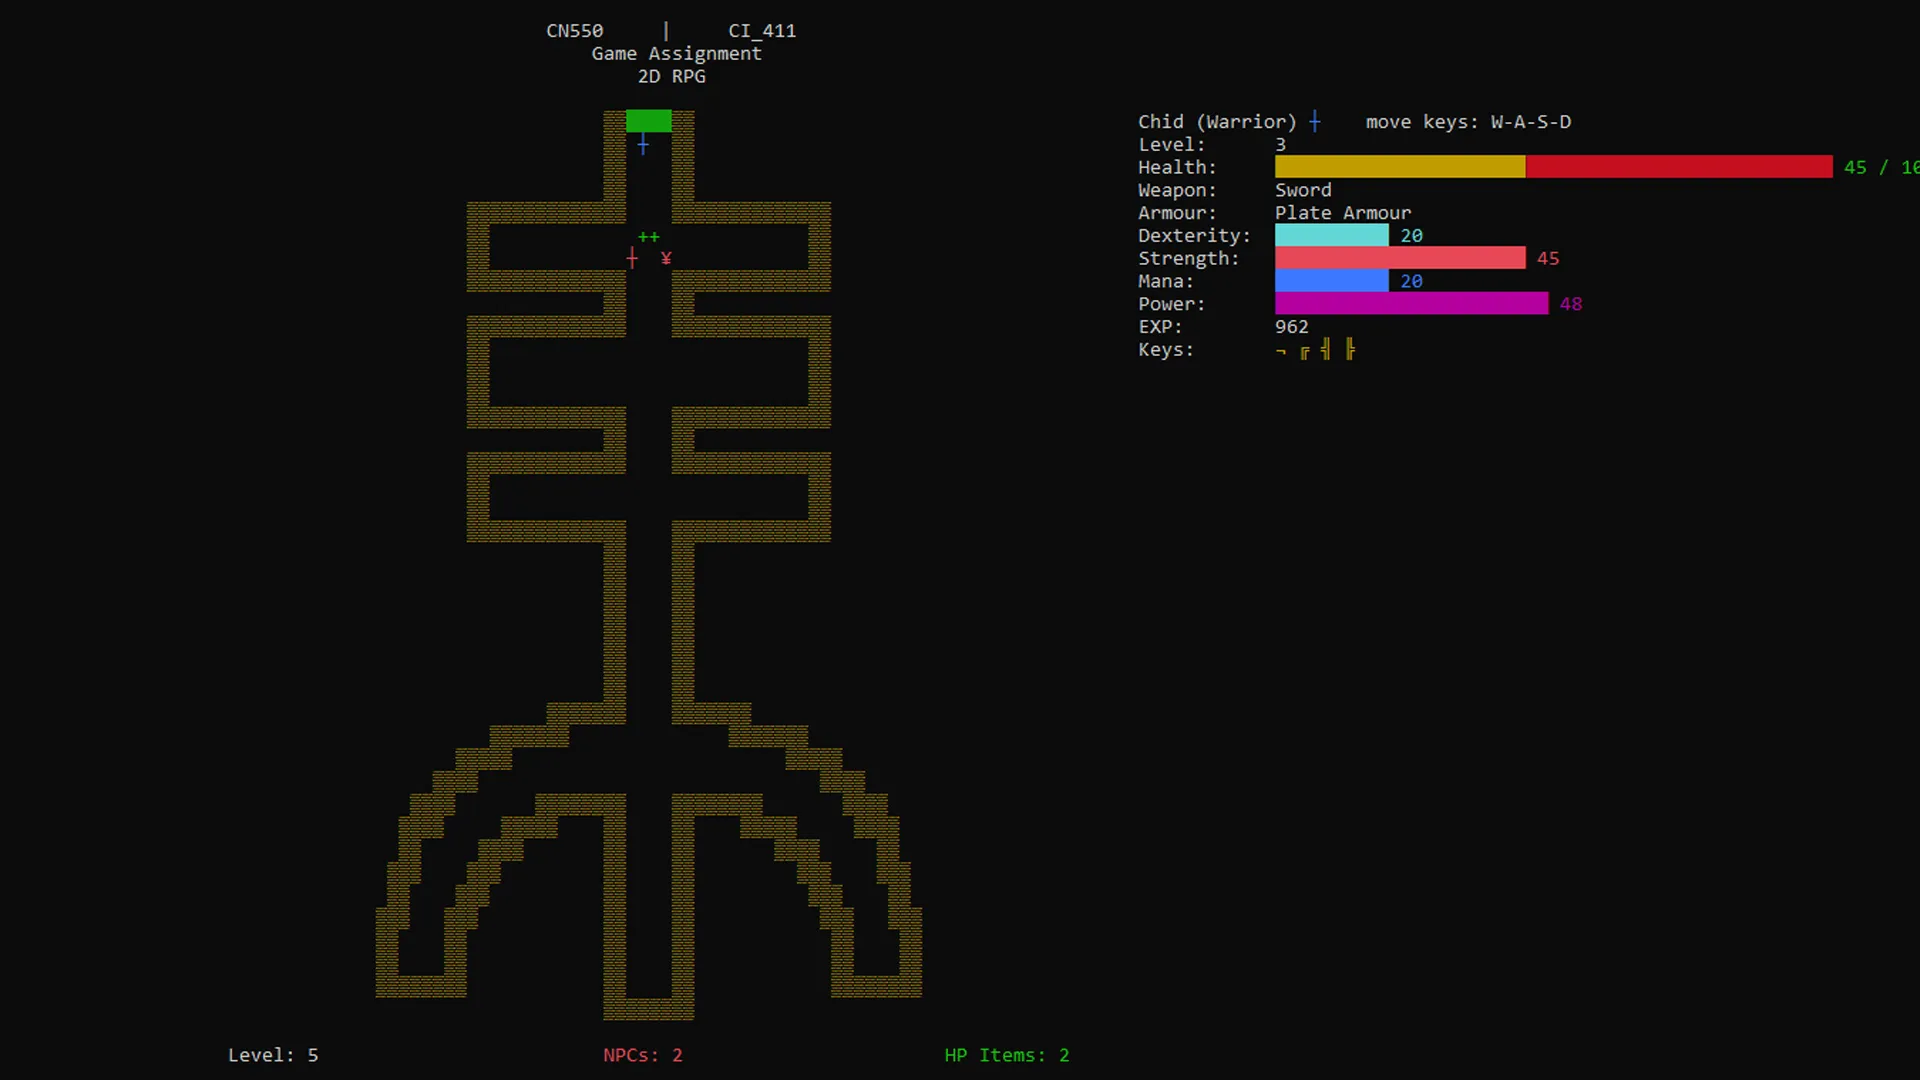
Task: Click the red ¥ NPC enemy
Action: point(666,259)
